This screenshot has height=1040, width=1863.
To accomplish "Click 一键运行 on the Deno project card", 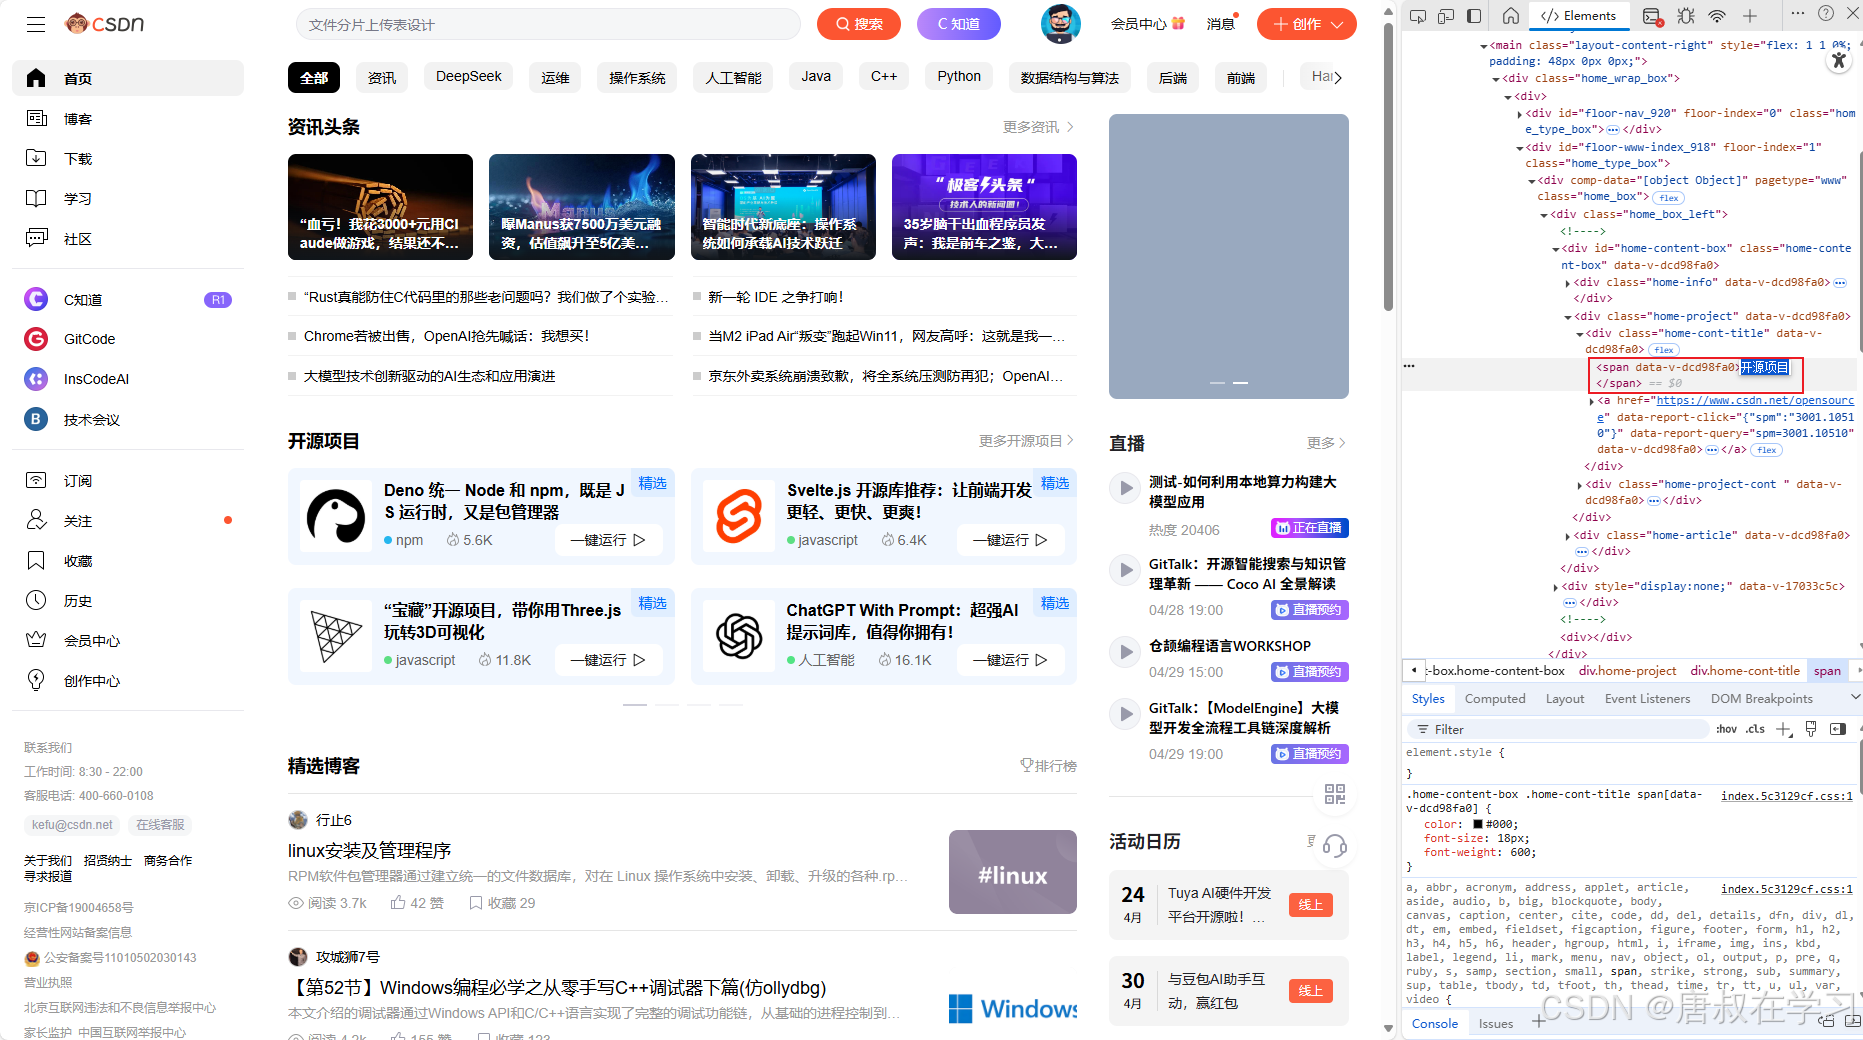I will [608, 540].
